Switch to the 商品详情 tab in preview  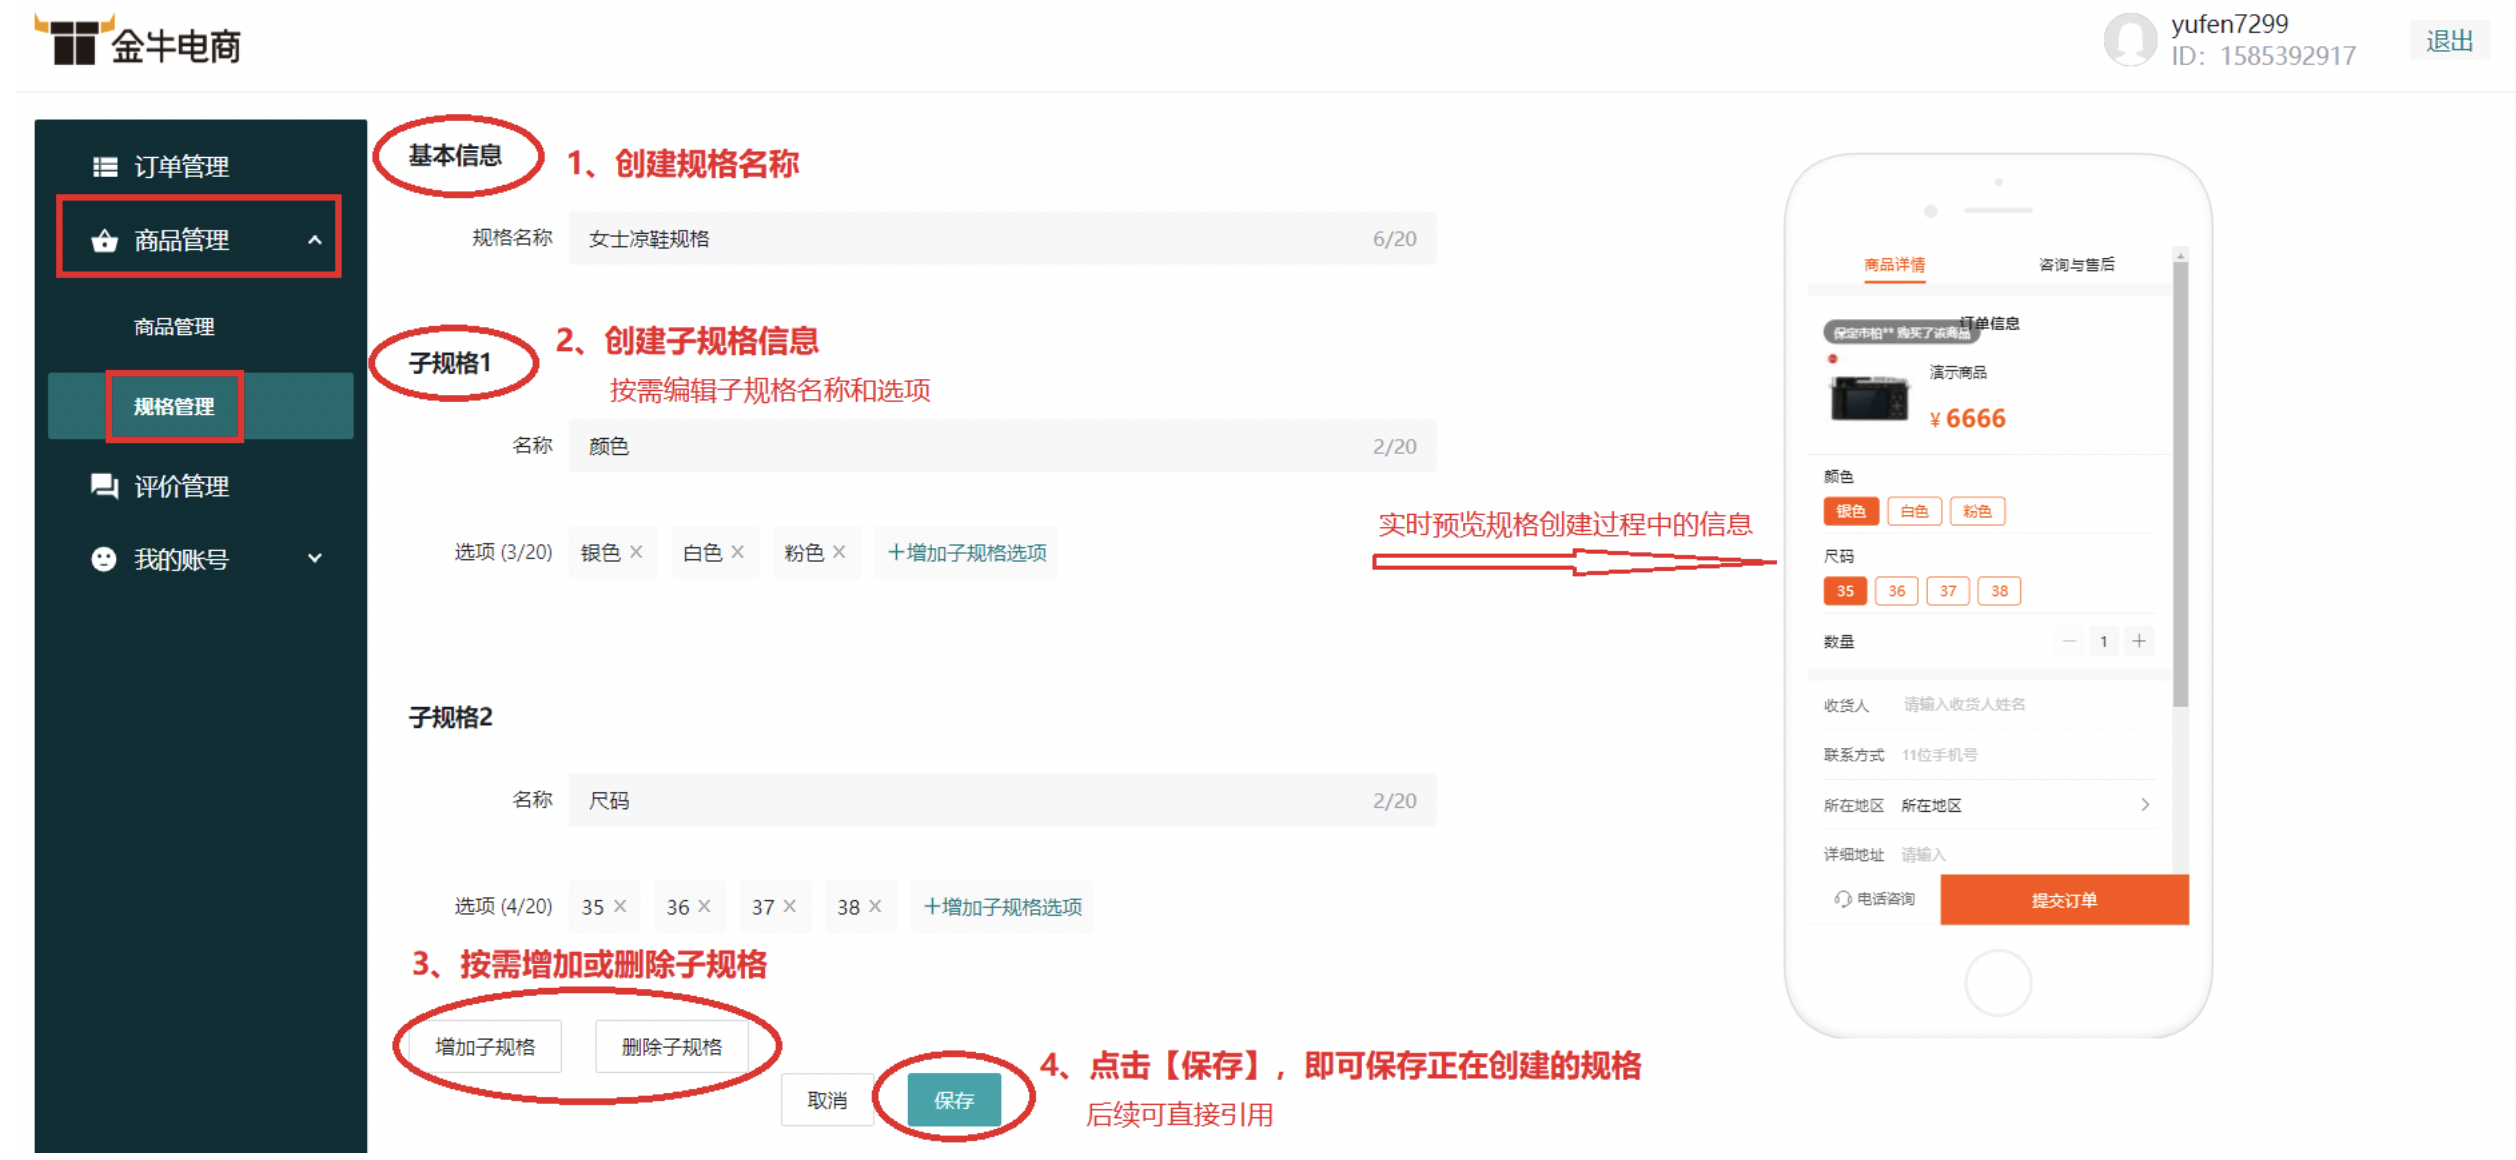(x=1894, y=265)
